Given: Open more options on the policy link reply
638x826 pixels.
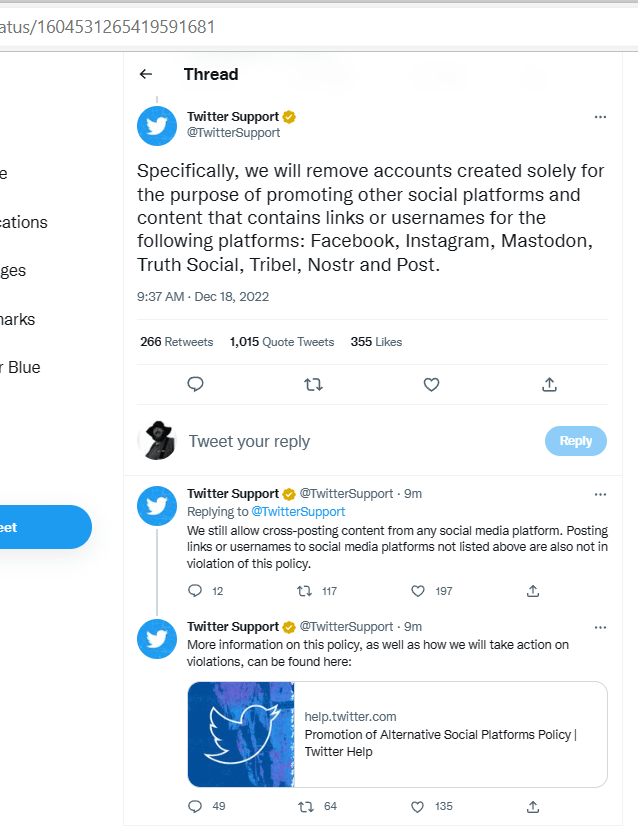Looking at the screenshot, I should 600,627.
